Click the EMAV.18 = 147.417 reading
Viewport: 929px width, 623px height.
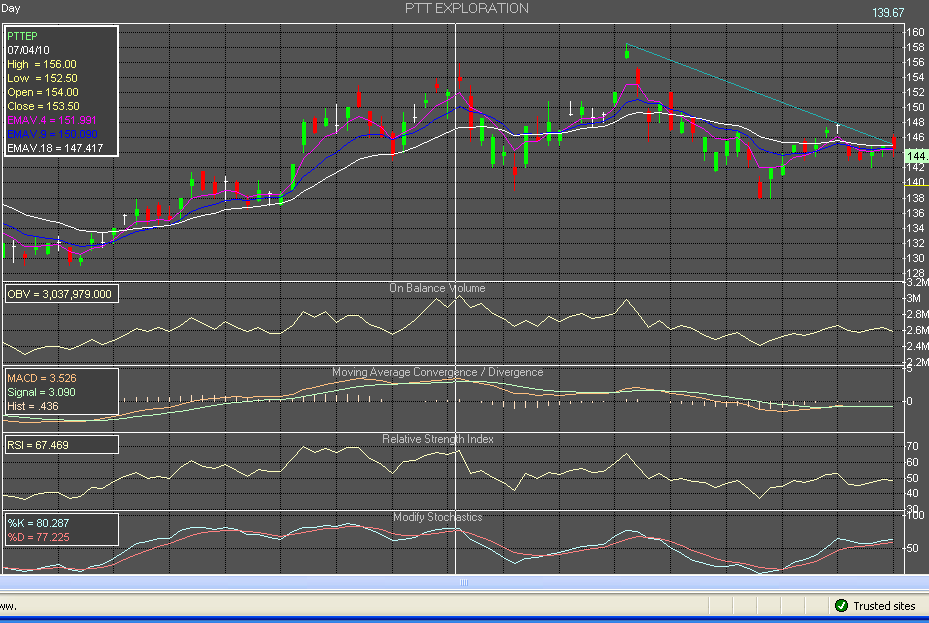pos(55,148)
